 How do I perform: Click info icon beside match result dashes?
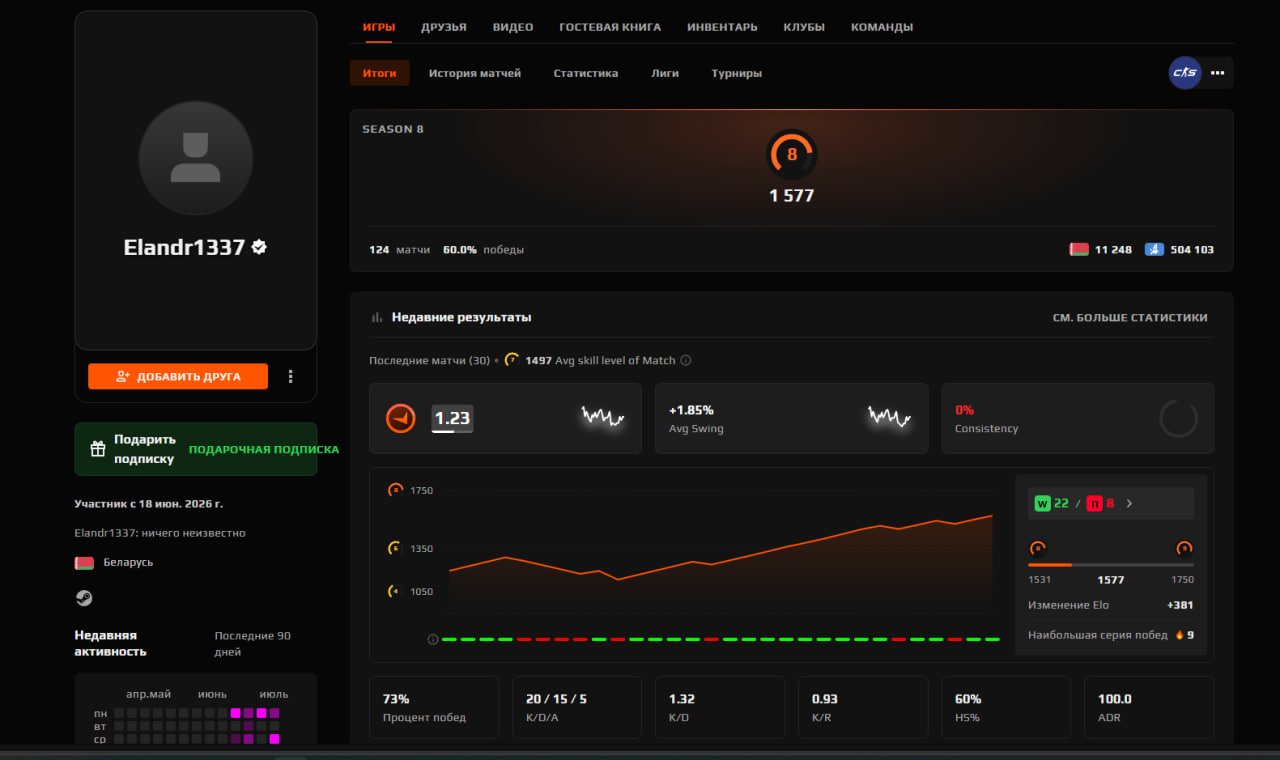tap(433, 639)
